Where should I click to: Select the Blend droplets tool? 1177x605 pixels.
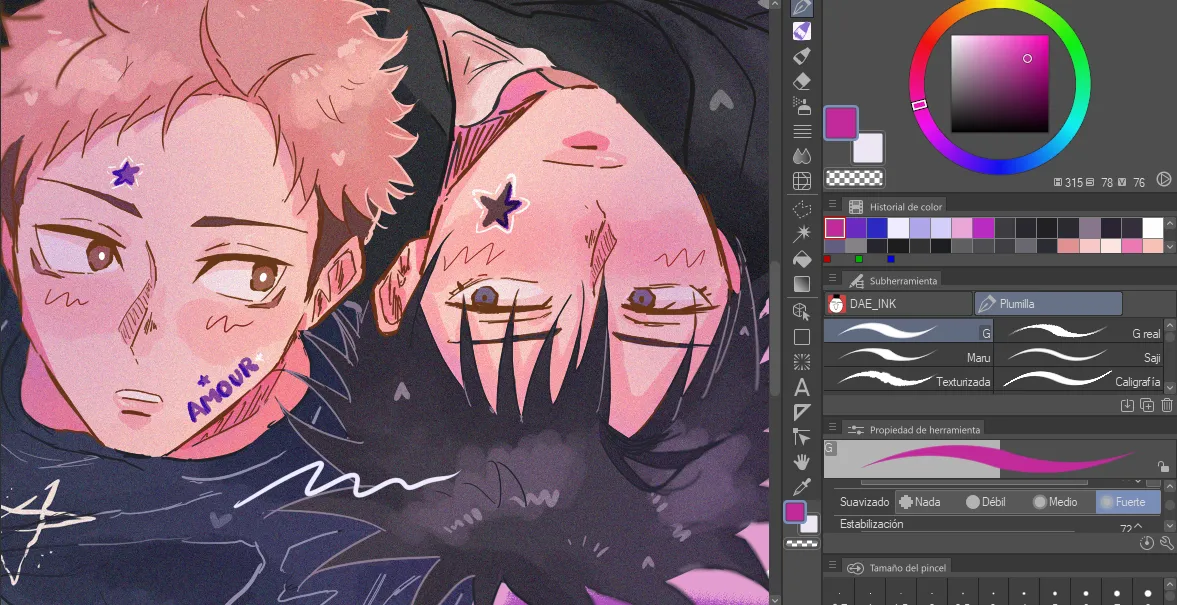point(802,156)
